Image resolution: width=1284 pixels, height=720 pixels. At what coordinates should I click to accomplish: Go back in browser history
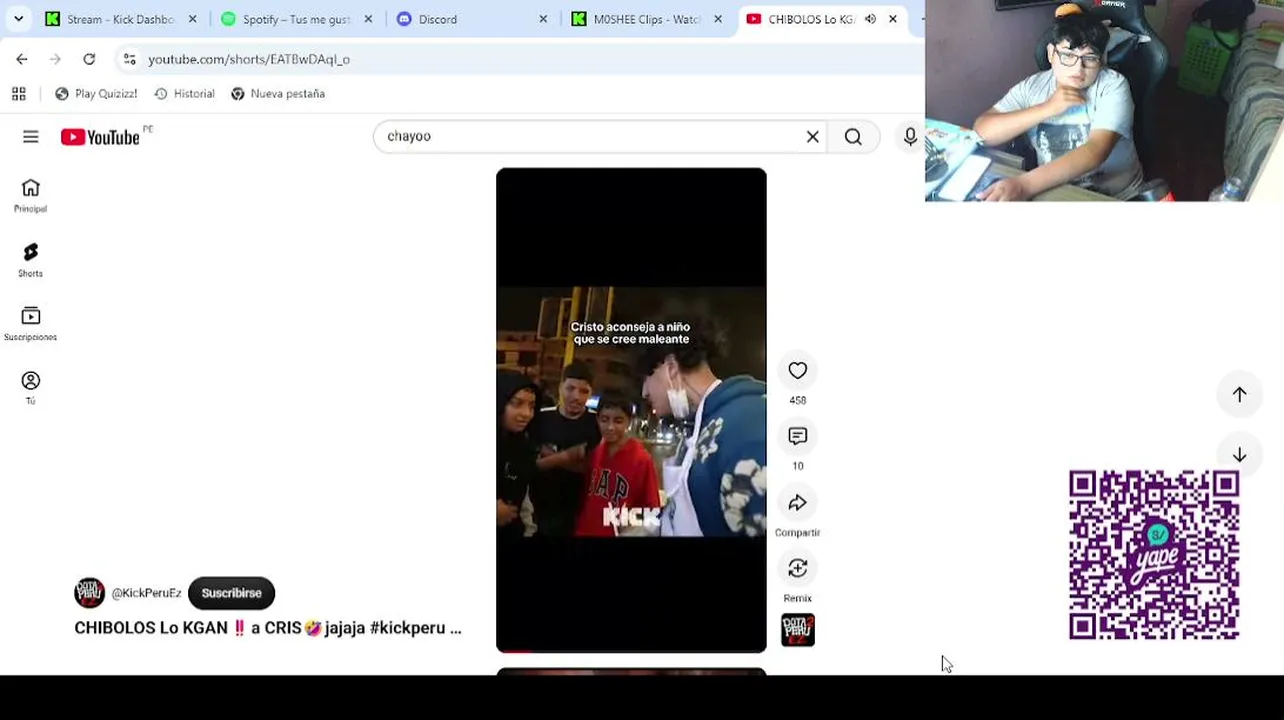[x=22, y=59]
